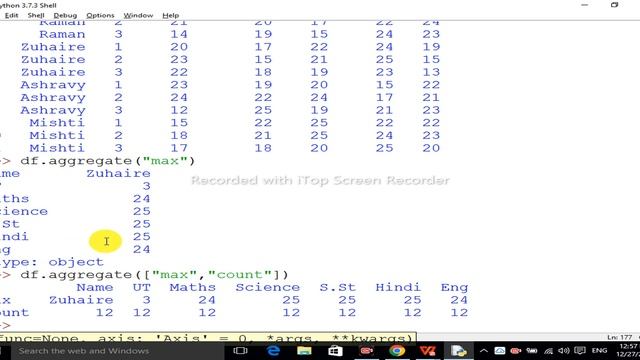Open the screen recorder app in the taskbar
Image resolution: width=640 pixels, height=360 pixels.
(x=367, y=351)
